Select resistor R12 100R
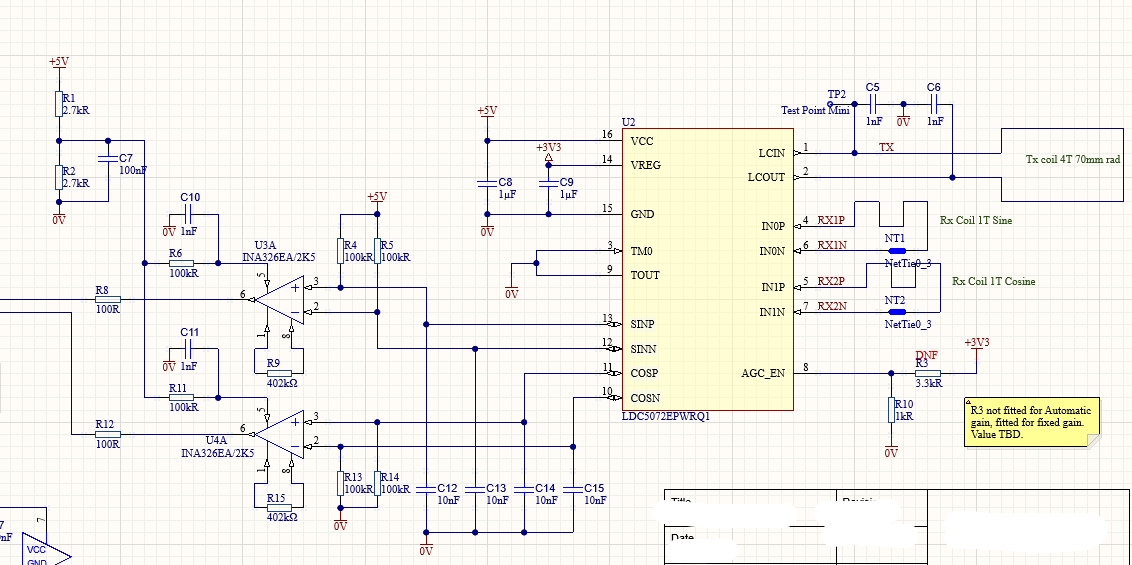The width and height of the screenshot is (1132, 565). point(108,434)
